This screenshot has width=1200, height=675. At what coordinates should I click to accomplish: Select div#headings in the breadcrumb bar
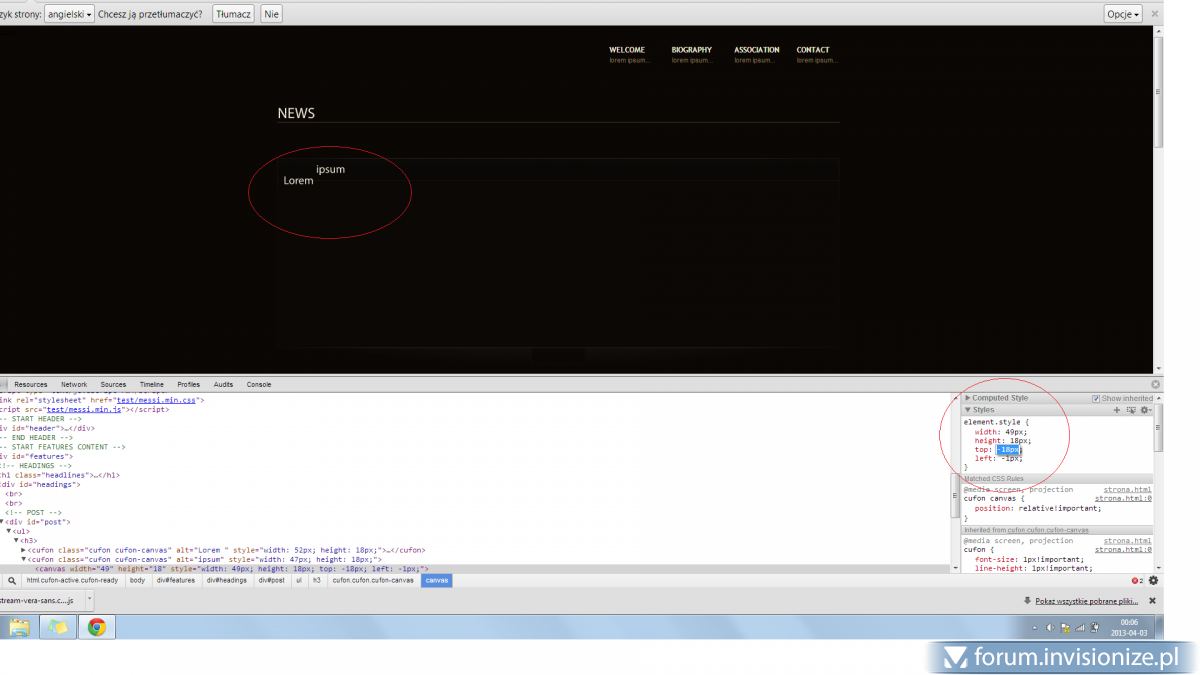(226, 580)
